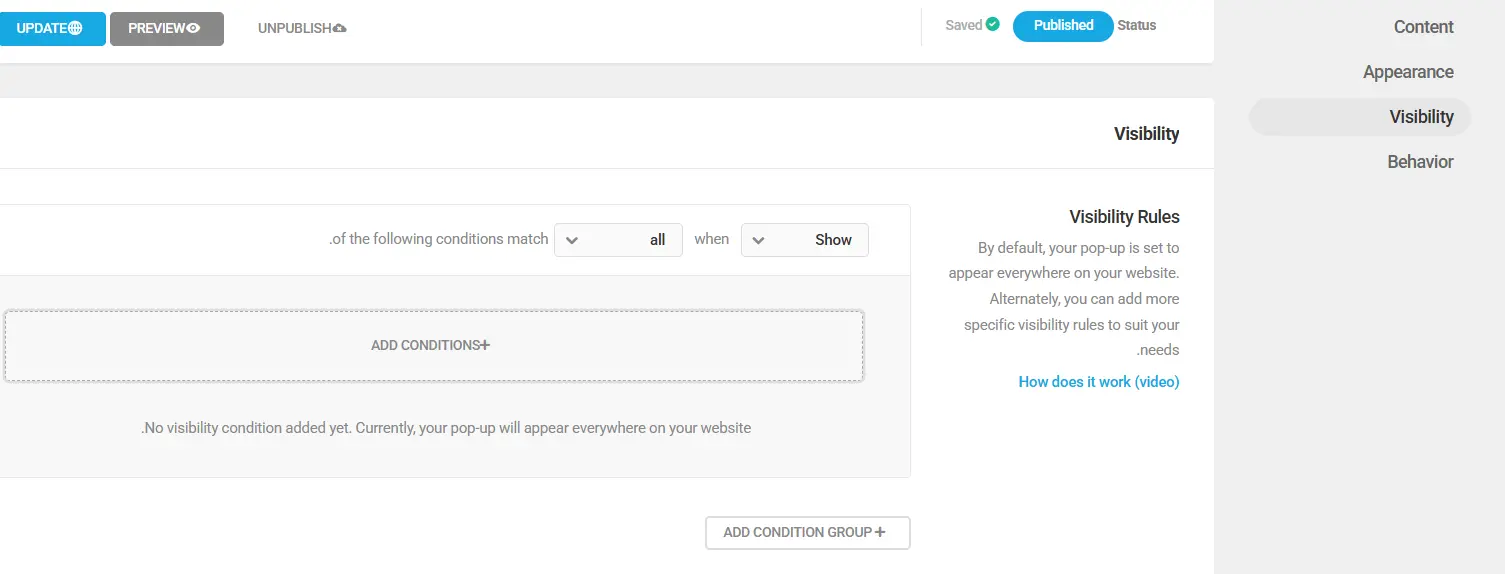1505x574 pixels.
Task: Open the 'How does it work (video)' link
Action: click(x=1099, y=382)
